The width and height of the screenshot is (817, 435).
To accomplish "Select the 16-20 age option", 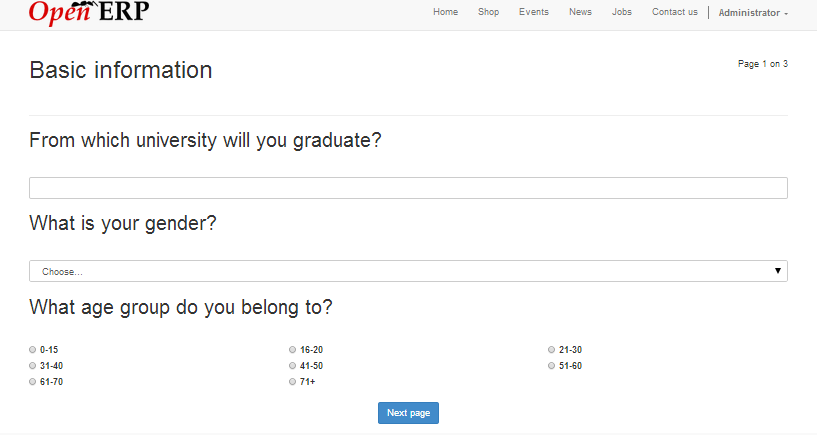I will 292,350.
